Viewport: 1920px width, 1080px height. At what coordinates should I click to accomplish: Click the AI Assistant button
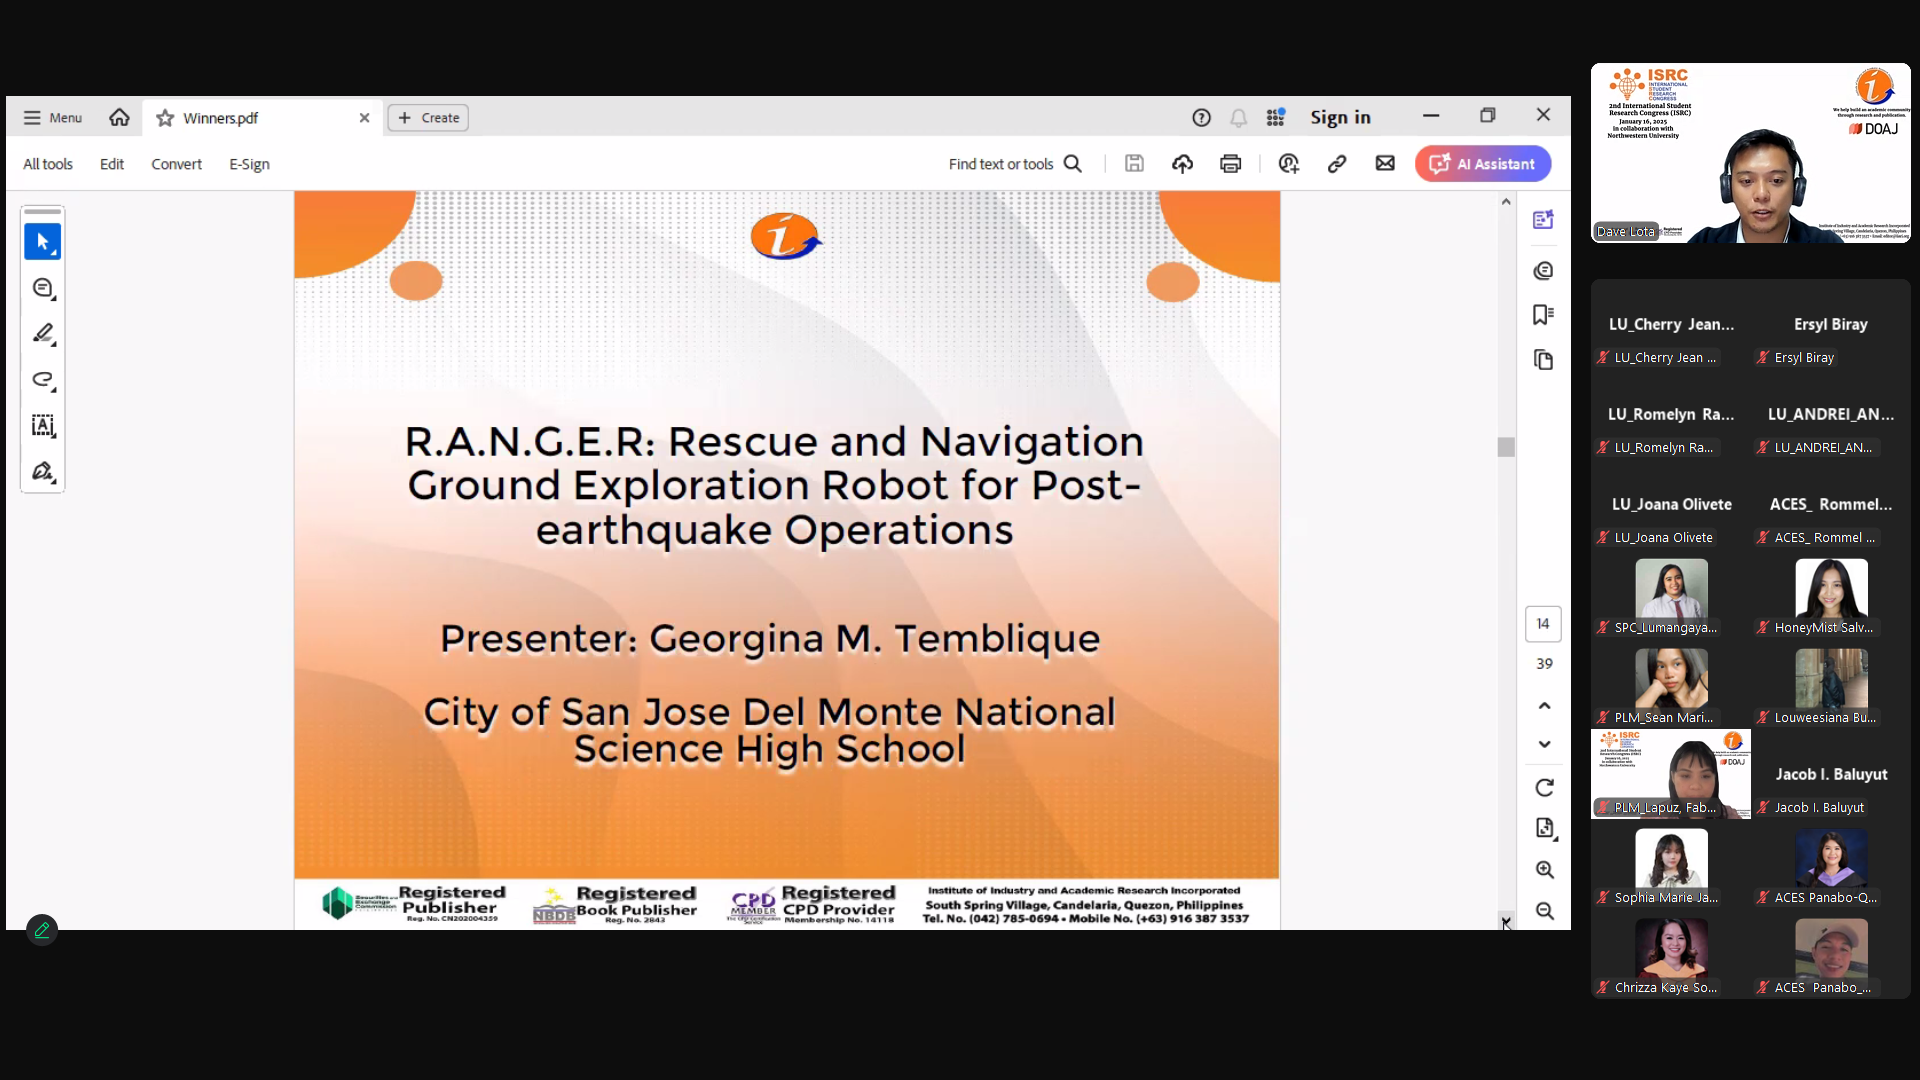pos(1482,164)
